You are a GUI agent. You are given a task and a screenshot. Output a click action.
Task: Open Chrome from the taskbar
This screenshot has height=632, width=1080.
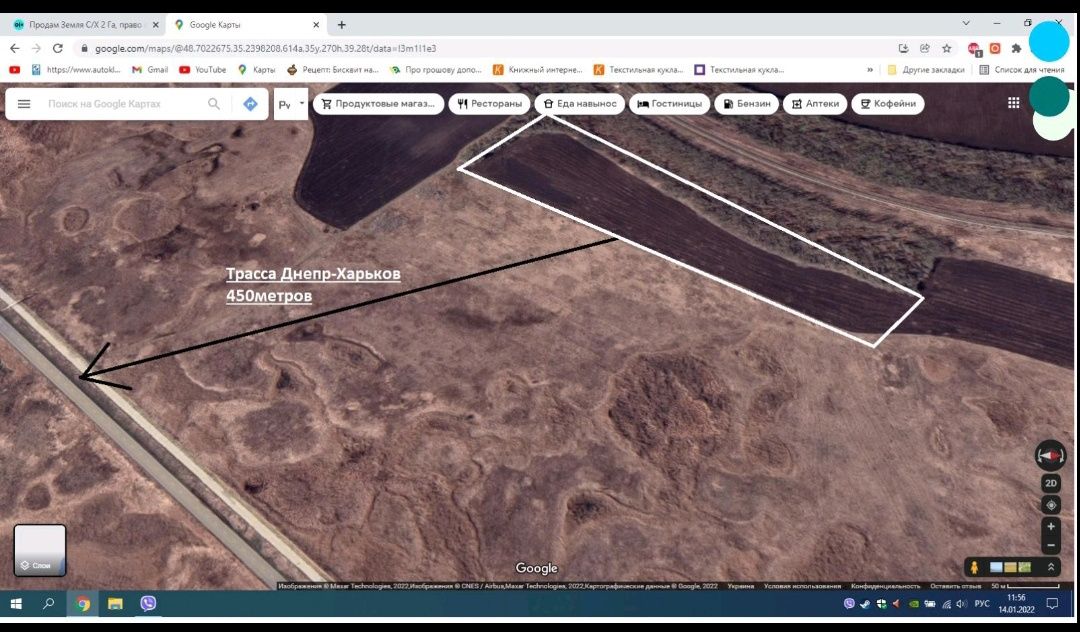pyautogui.click(x=83, y=604)
